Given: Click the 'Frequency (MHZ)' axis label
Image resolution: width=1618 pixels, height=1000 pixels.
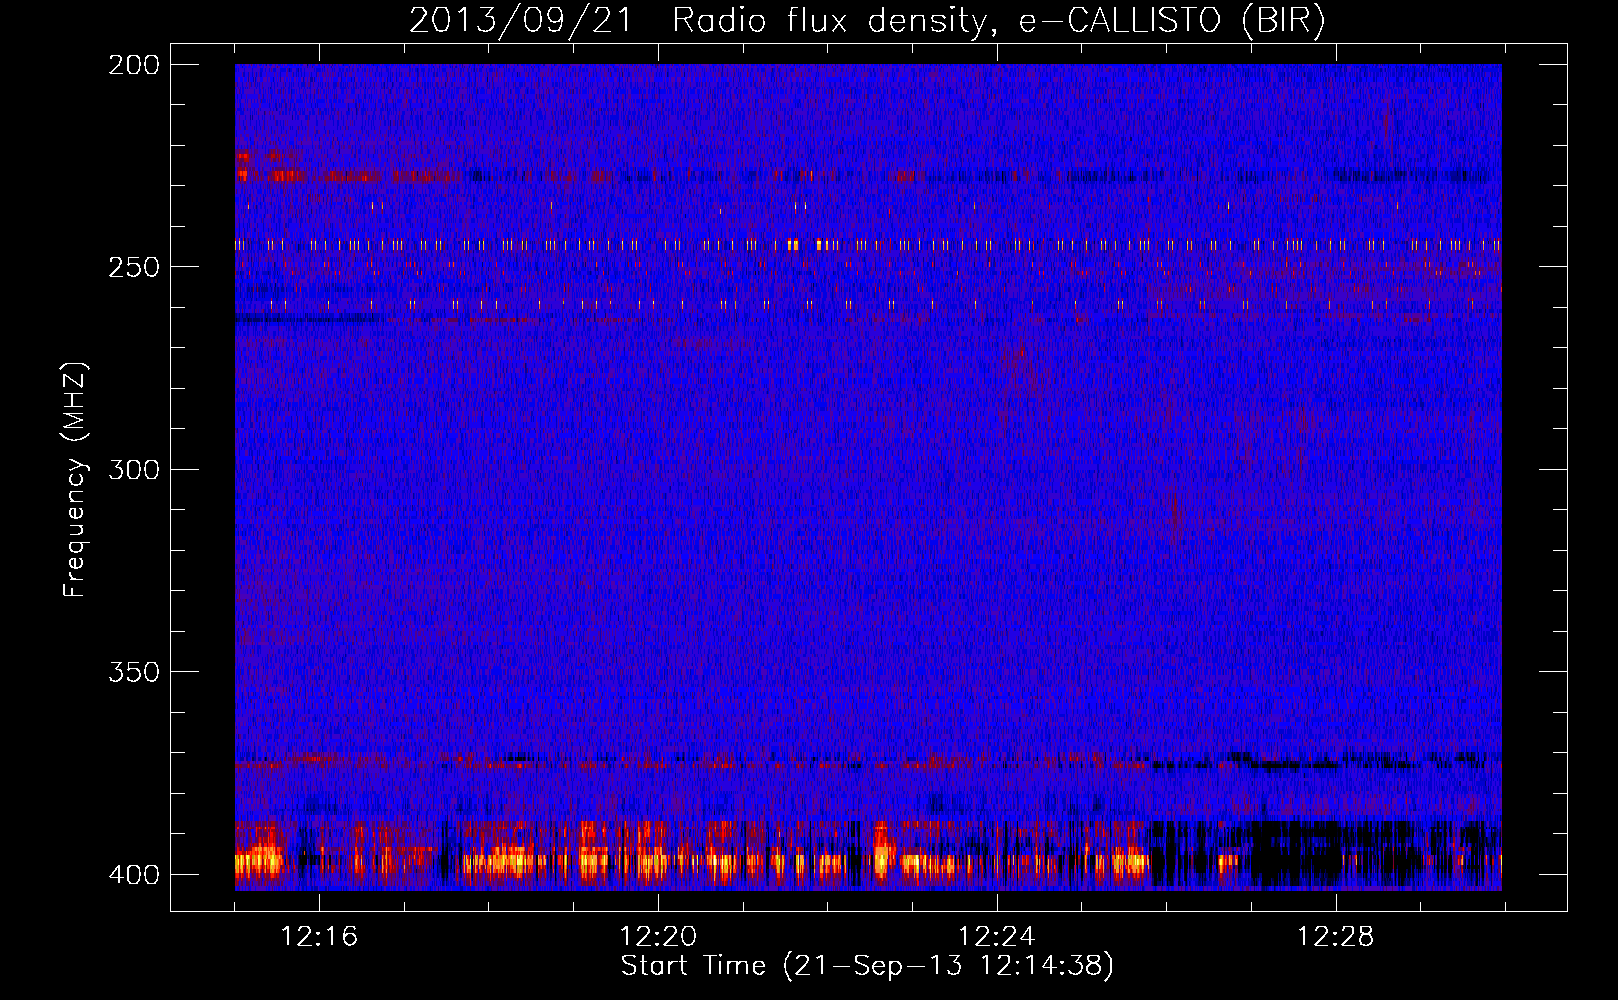Looking at the screenshot, I should 75,480.
